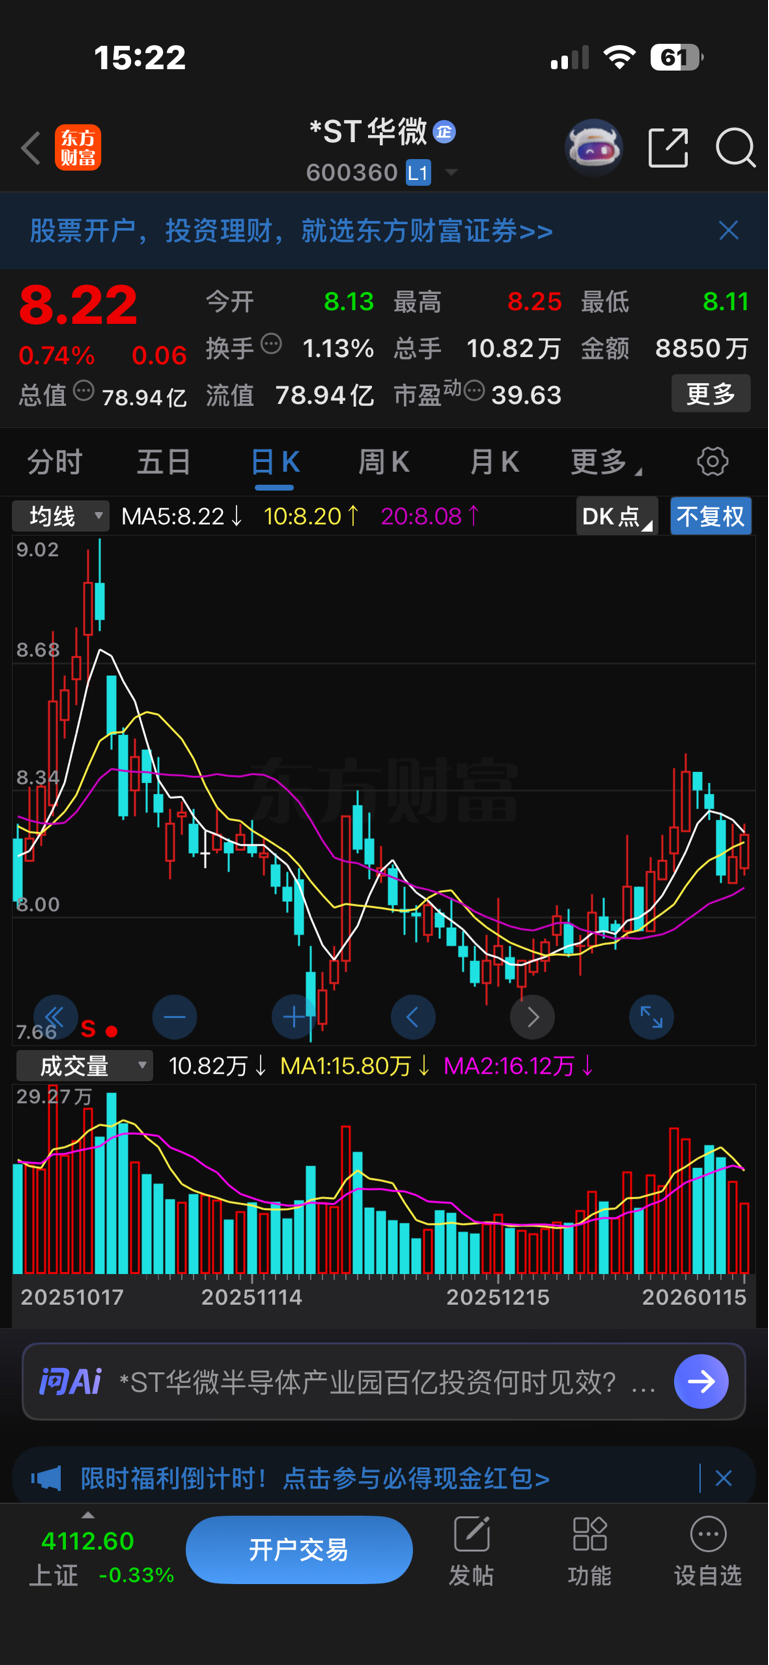The height and width of the screenshot is (1665, 769).
Task: Submit question with purple arrow button
Action: 701,1382
